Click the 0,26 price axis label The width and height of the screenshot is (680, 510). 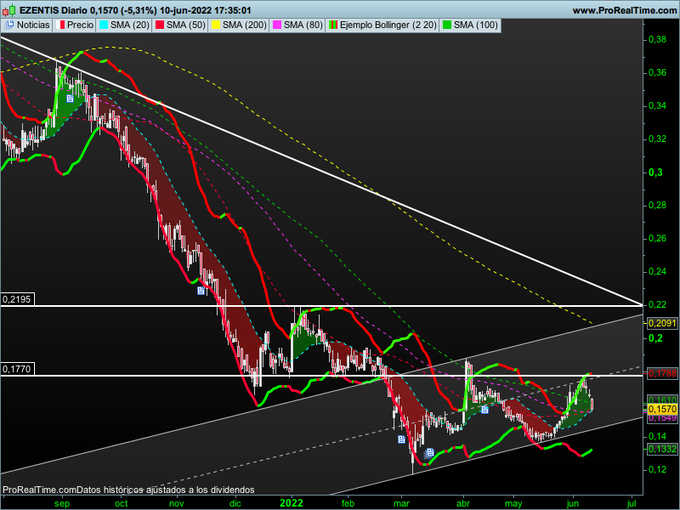point(657,239)
